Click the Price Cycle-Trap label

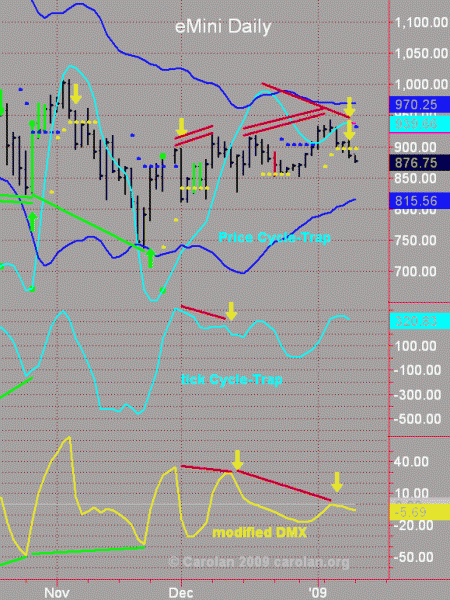274,238
